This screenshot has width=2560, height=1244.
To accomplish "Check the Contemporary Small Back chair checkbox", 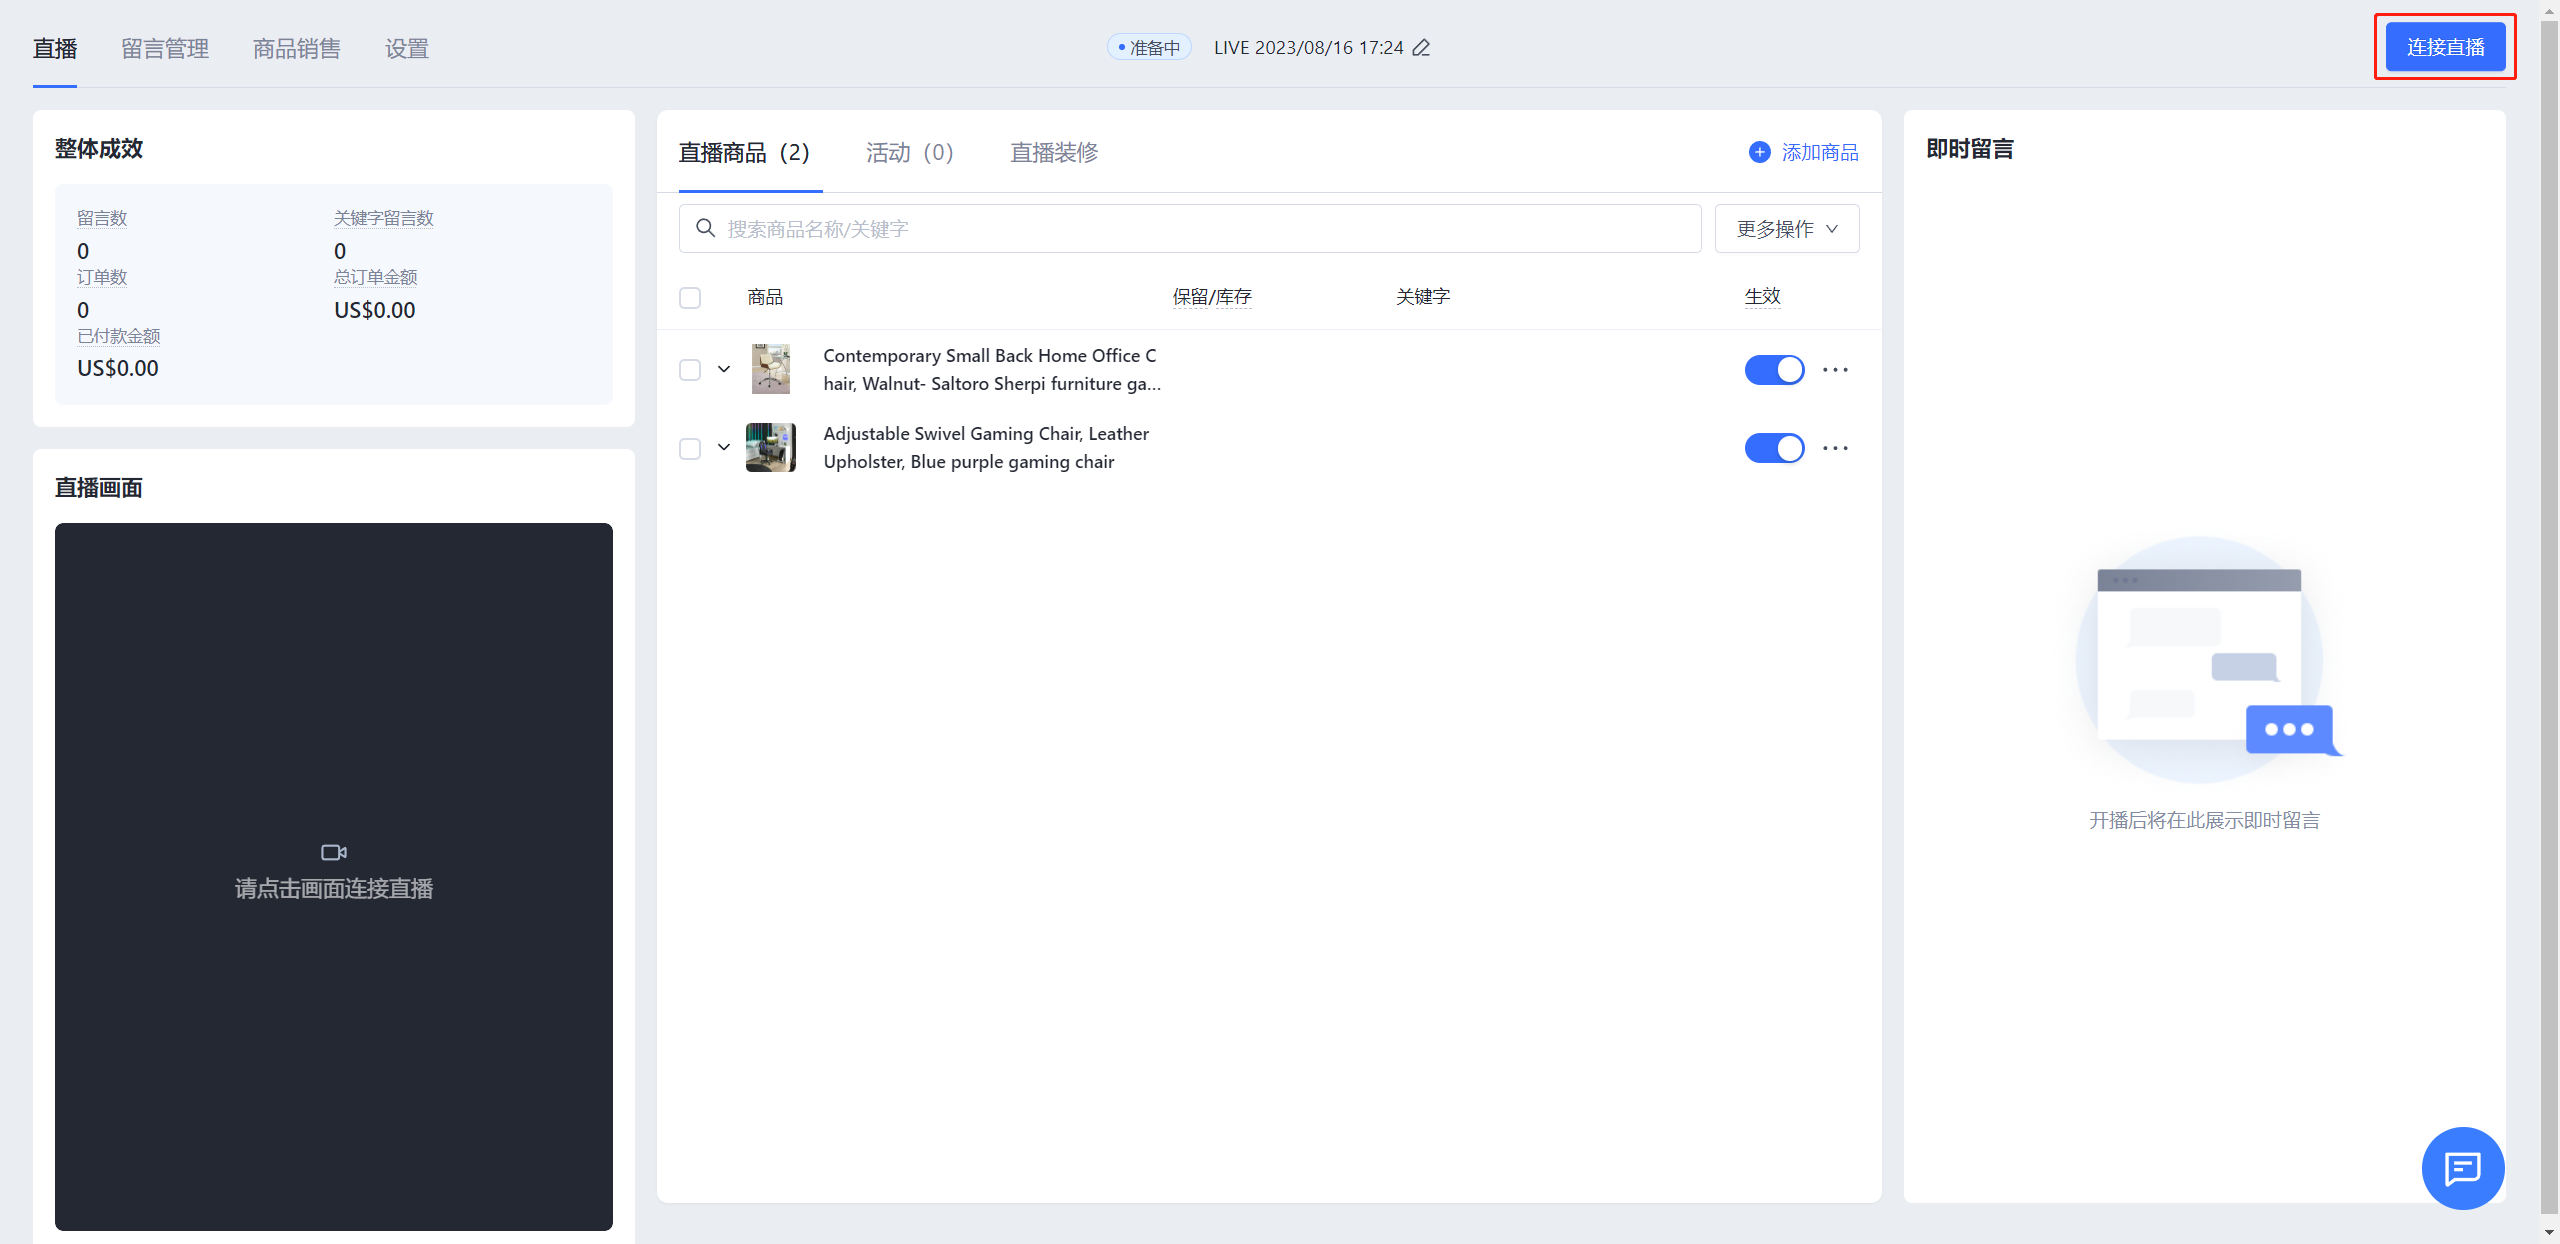I will pyautogui.click(x=690, y=370).
